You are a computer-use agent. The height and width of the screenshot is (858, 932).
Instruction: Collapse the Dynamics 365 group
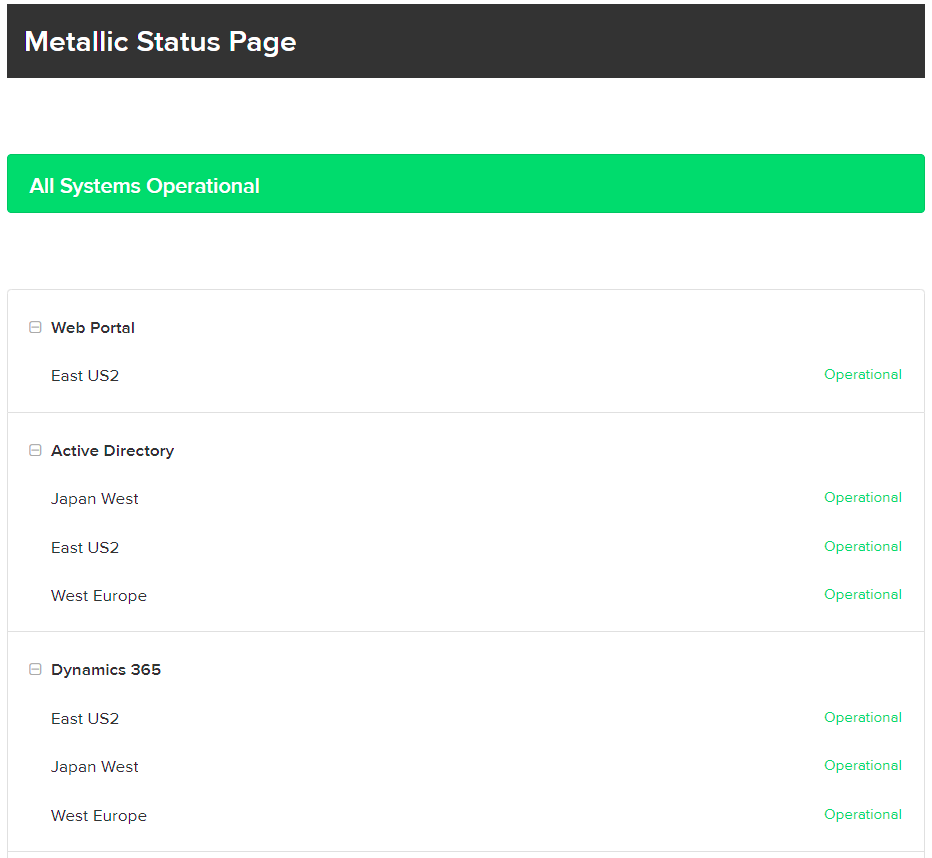pos(35,670)
